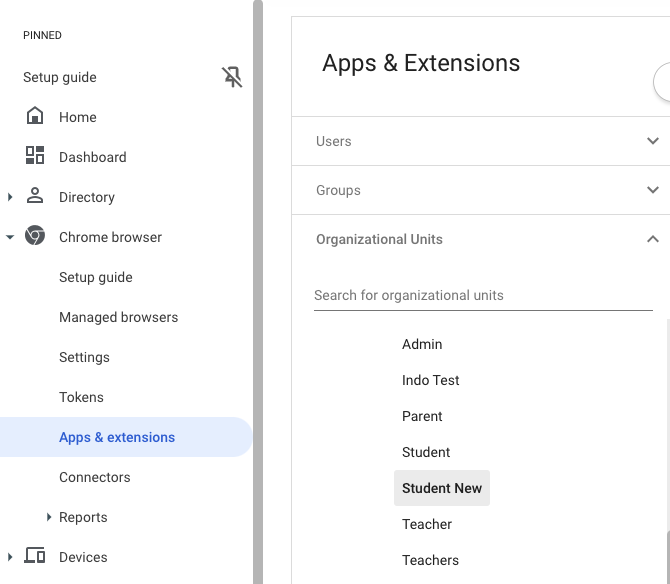Expand the Users panel chevron
The height and width of the screenshot is (584, 670).
652,141
